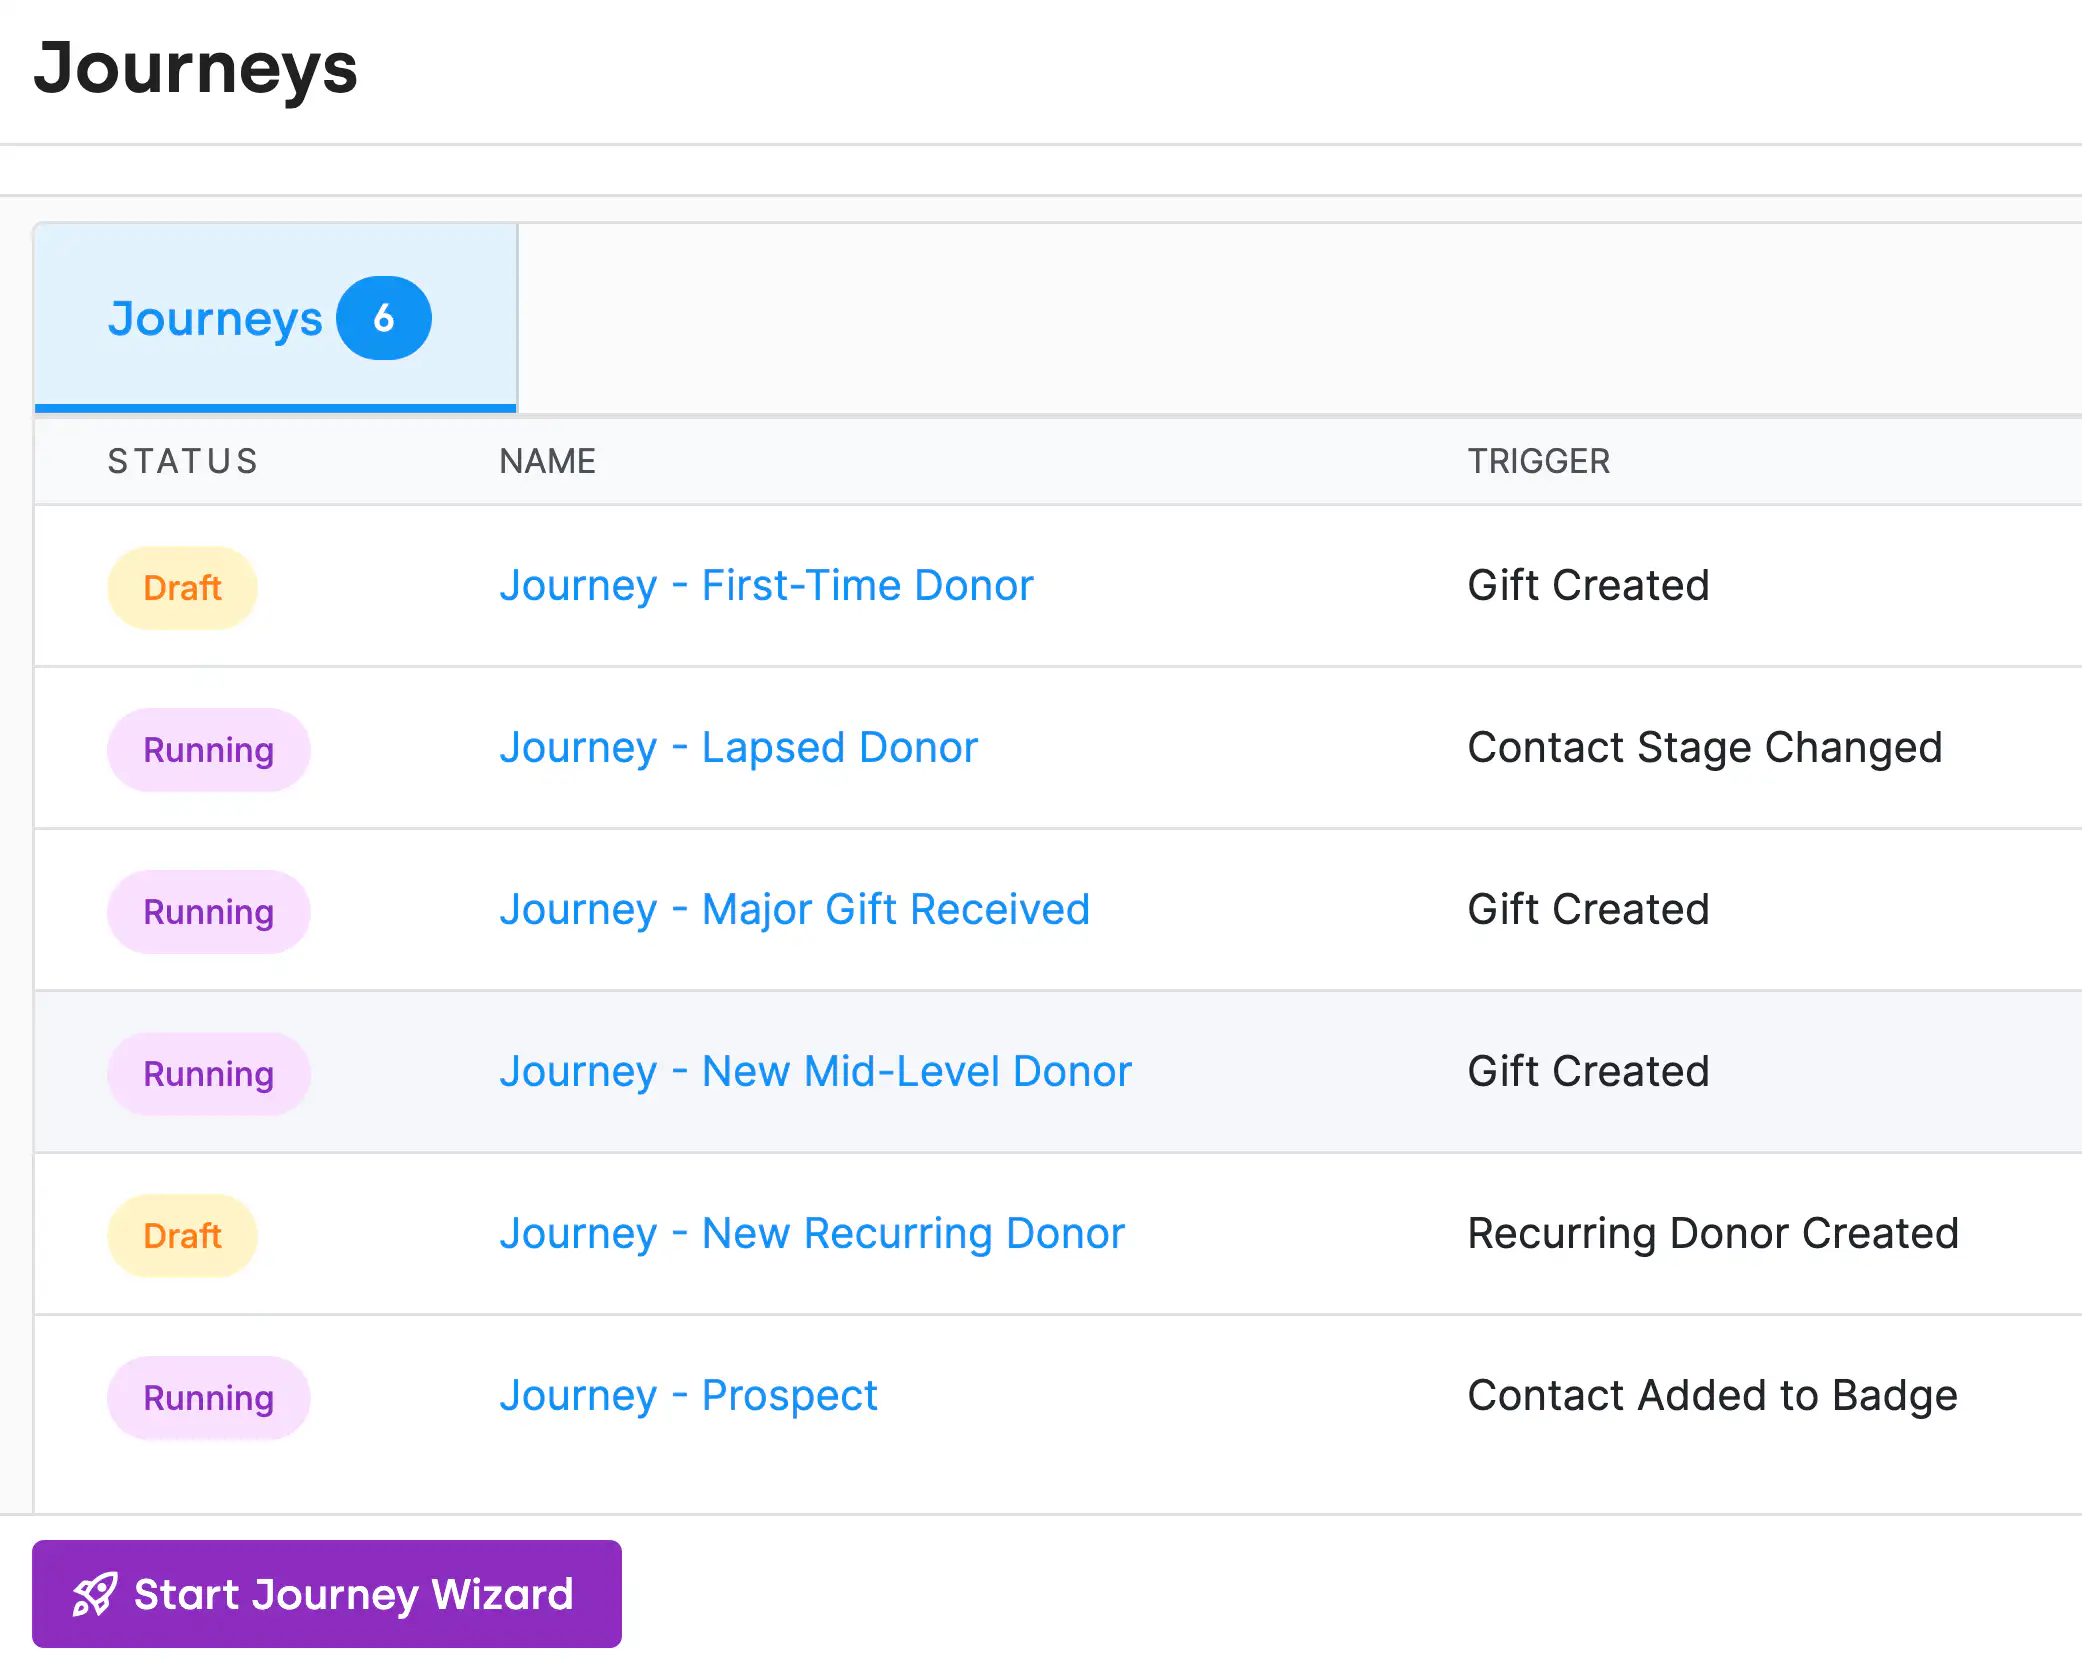This screenshot has height=1664, width=2082.
Task: Click the STATUS column header
Action: point(183,461)
